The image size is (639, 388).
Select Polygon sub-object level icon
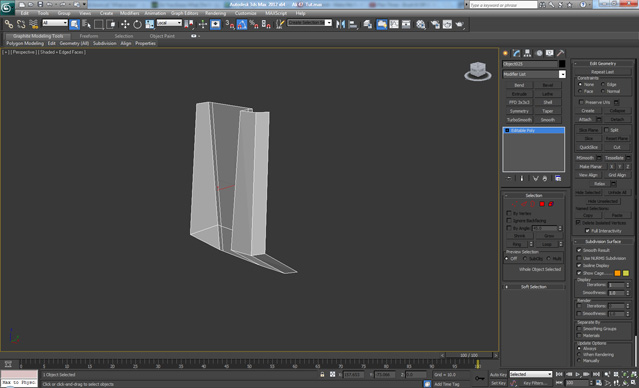pyautogui.click(x=542, y=204)
